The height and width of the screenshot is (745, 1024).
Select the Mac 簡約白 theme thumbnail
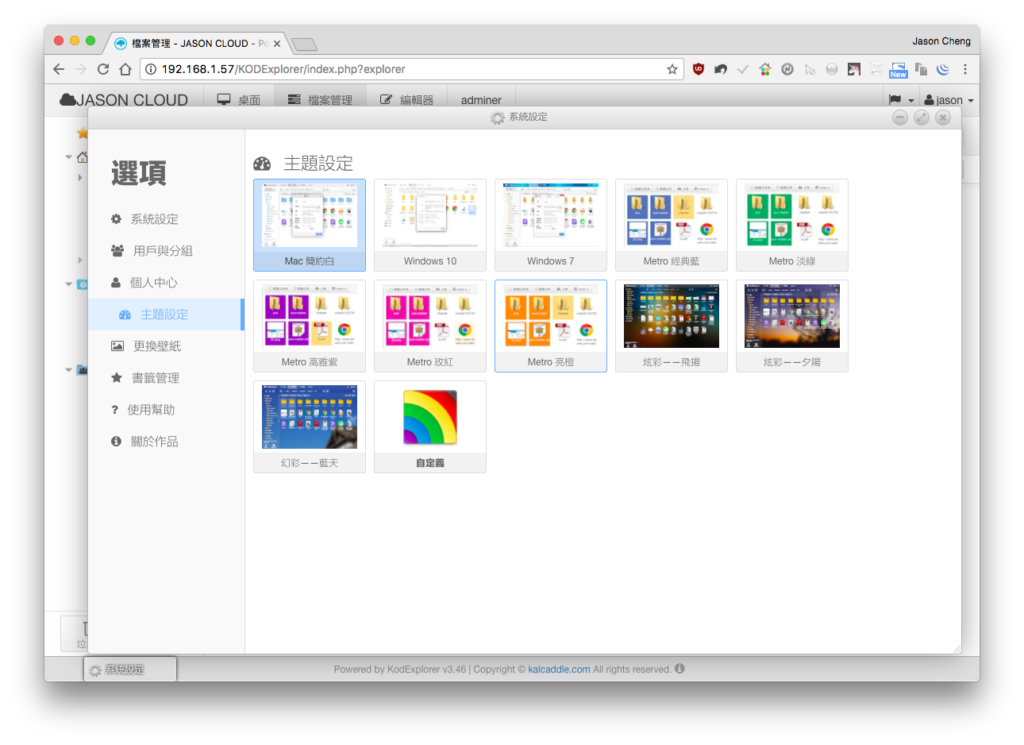click(x=309, y=225)
